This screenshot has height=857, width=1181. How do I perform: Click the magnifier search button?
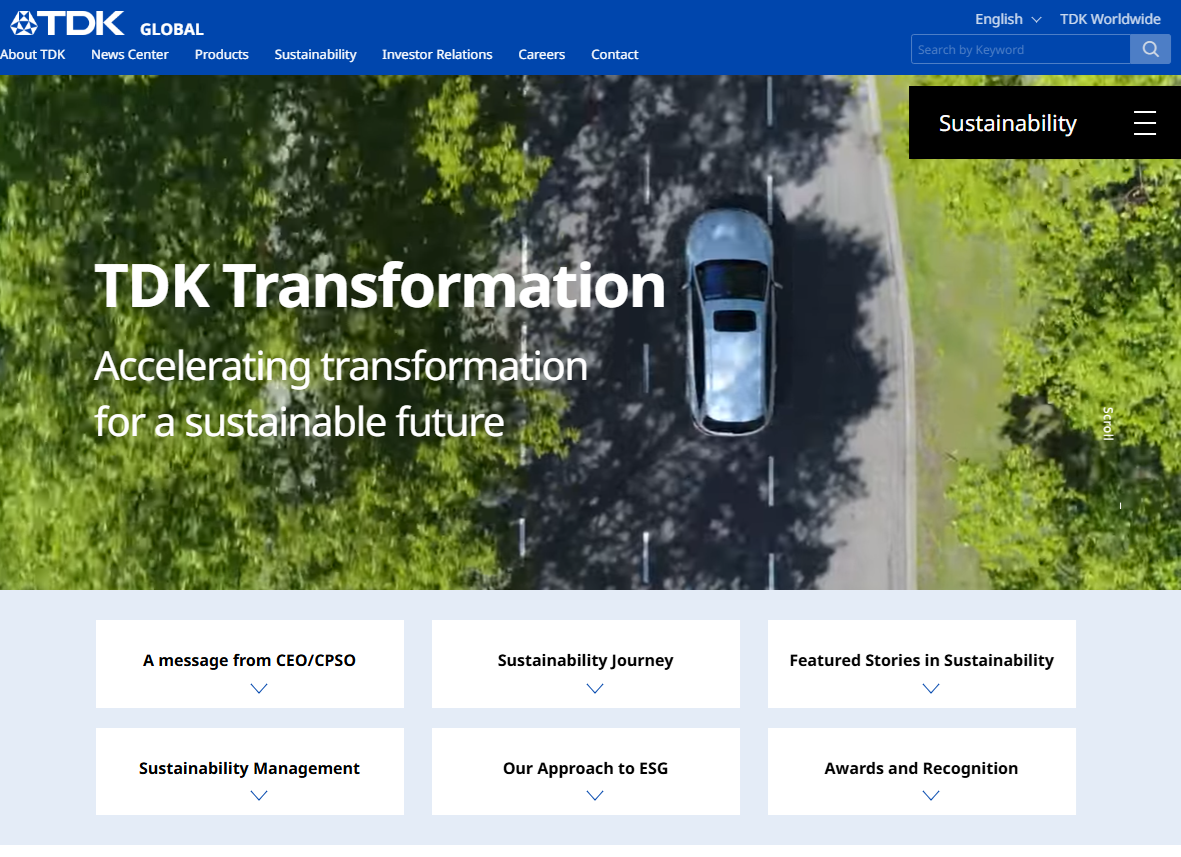(1150, 50)
